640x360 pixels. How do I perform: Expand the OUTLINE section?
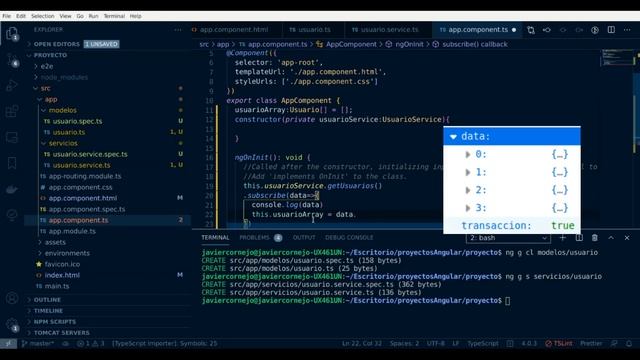108,300
